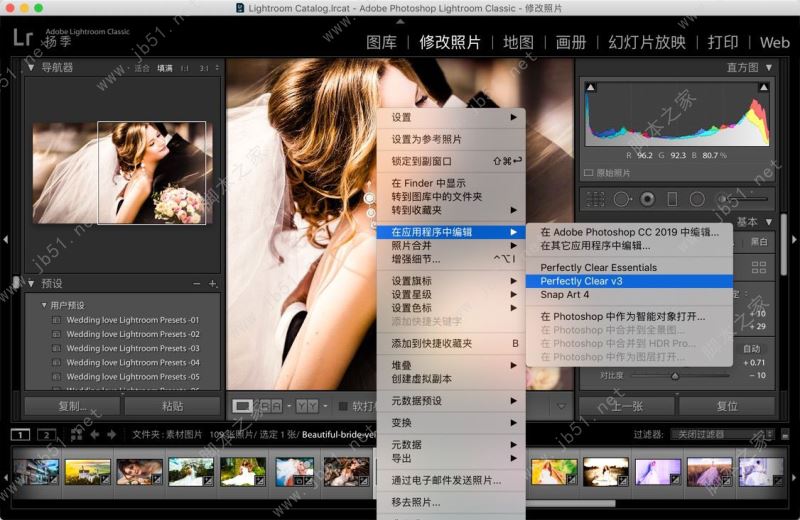Open the profile browser grid icon
This screenshot has width=800, height=520.
tap(759, 267)
